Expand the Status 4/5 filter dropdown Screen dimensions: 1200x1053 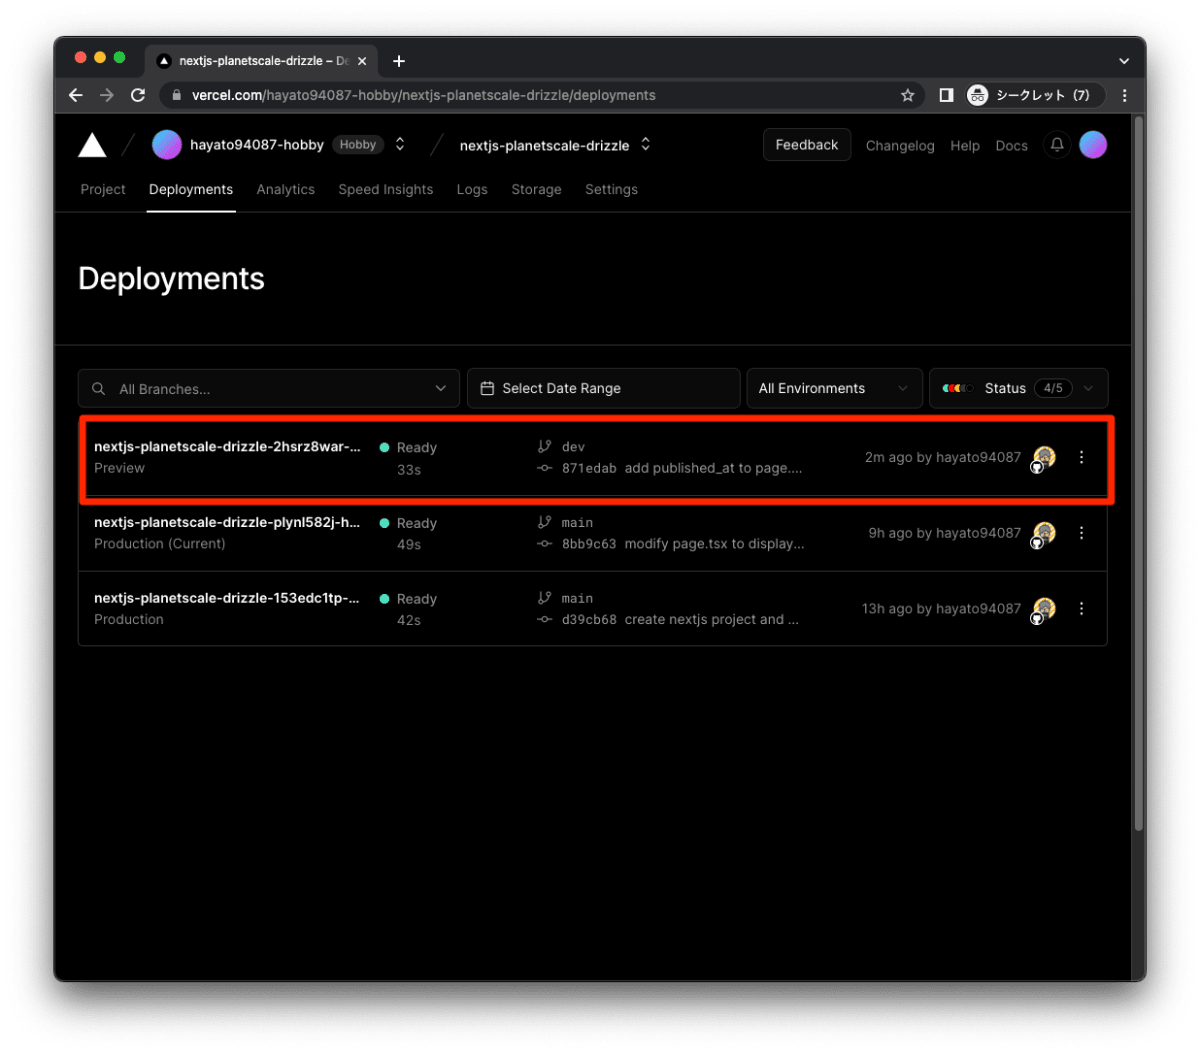tap(1018, 388)
